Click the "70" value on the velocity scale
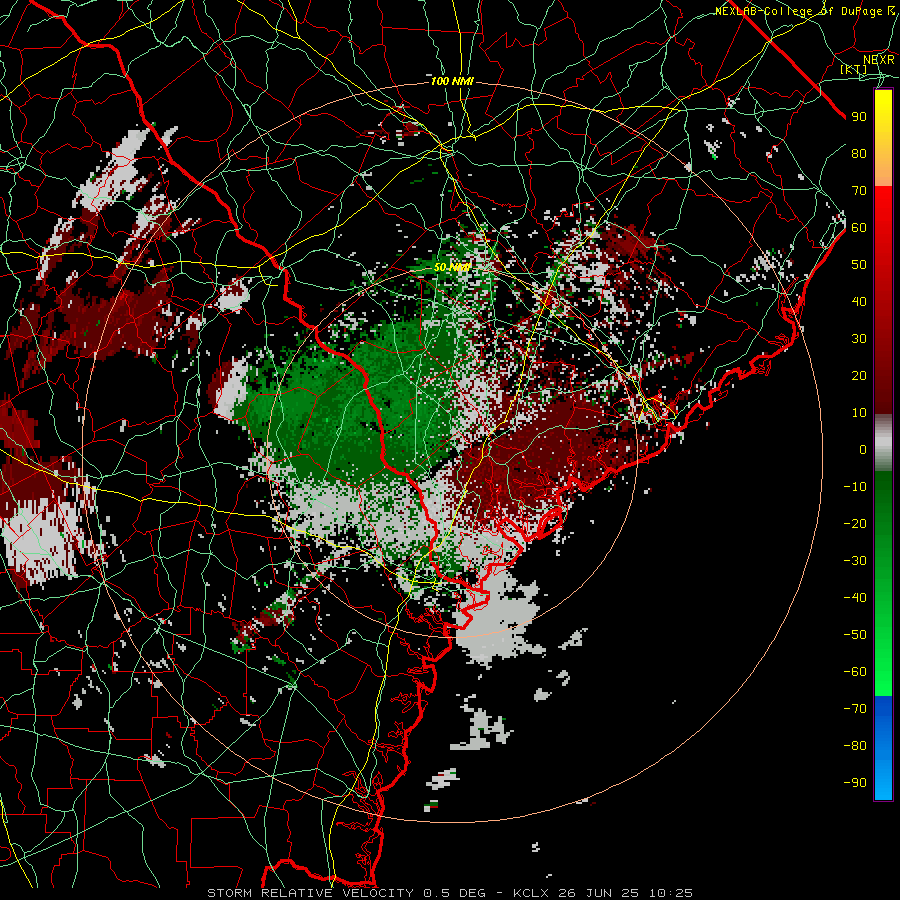 click(859, 191)
